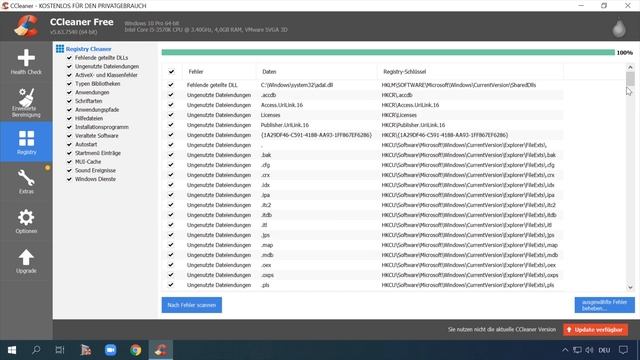Open the network icon in system tray

click(577, 350)
